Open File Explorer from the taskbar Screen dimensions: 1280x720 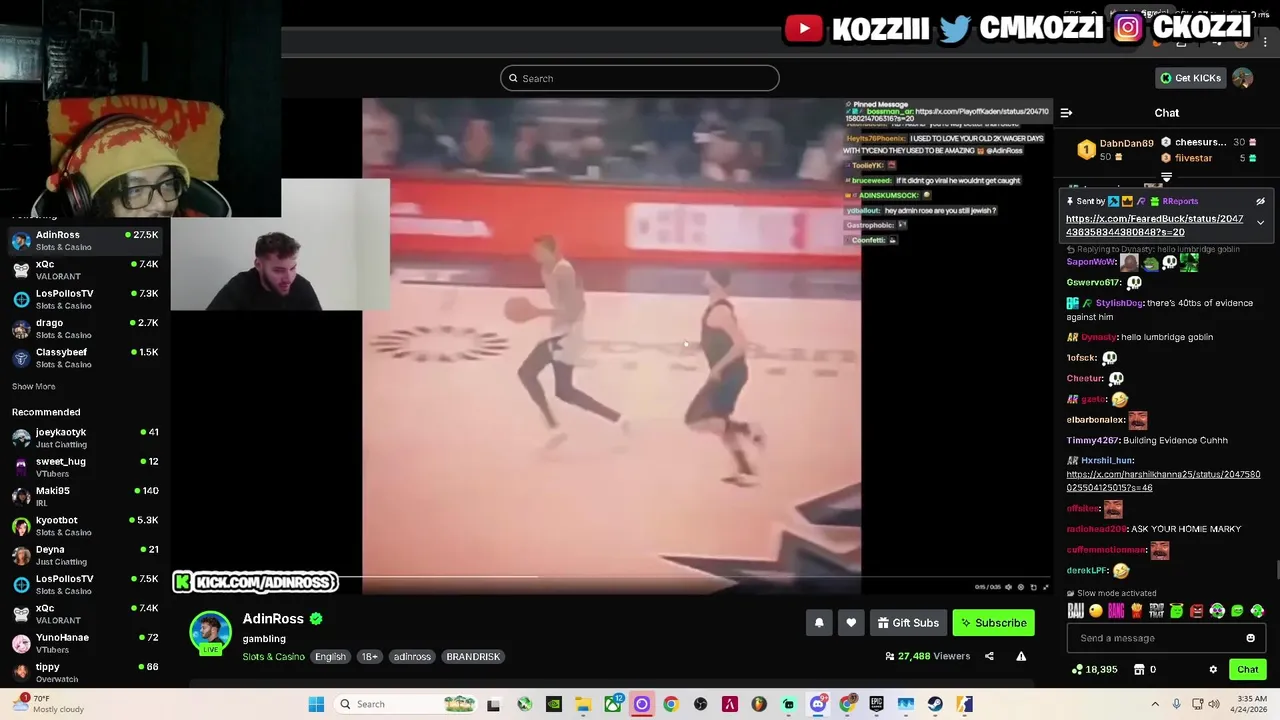point(583,704)
